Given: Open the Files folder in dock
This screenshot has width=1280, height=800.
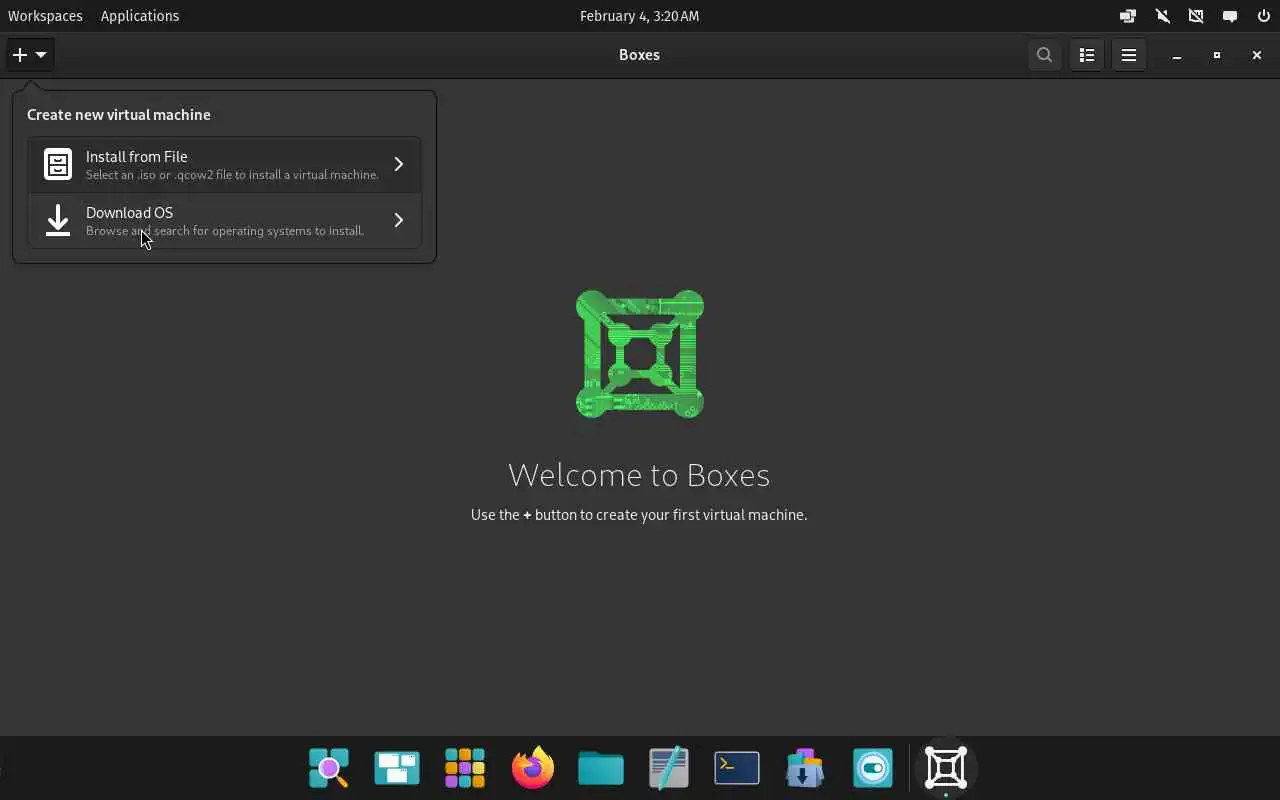Looking at the screenshot, I should [601, 768].
